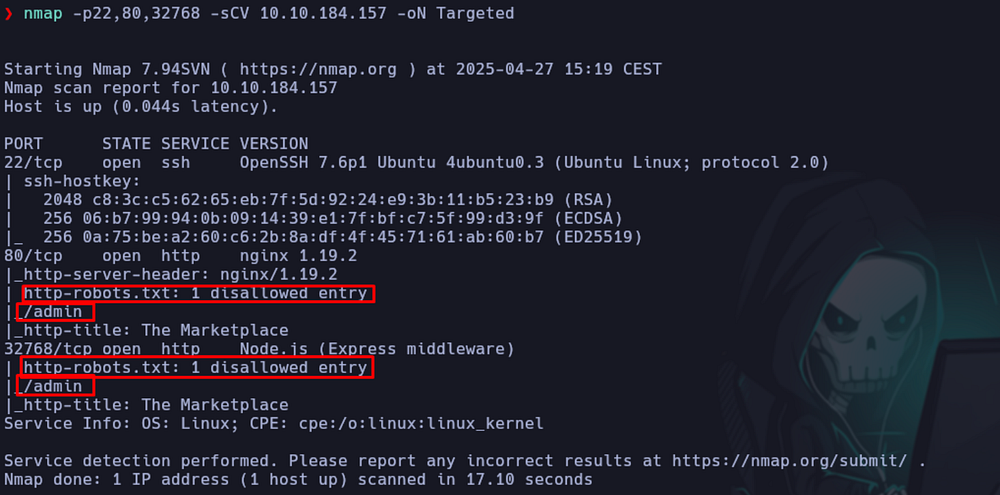Click the second highlighted http-robots.txt entry
The width and height of the screenshot is (1000, 495).
click(x=196, y=367)
